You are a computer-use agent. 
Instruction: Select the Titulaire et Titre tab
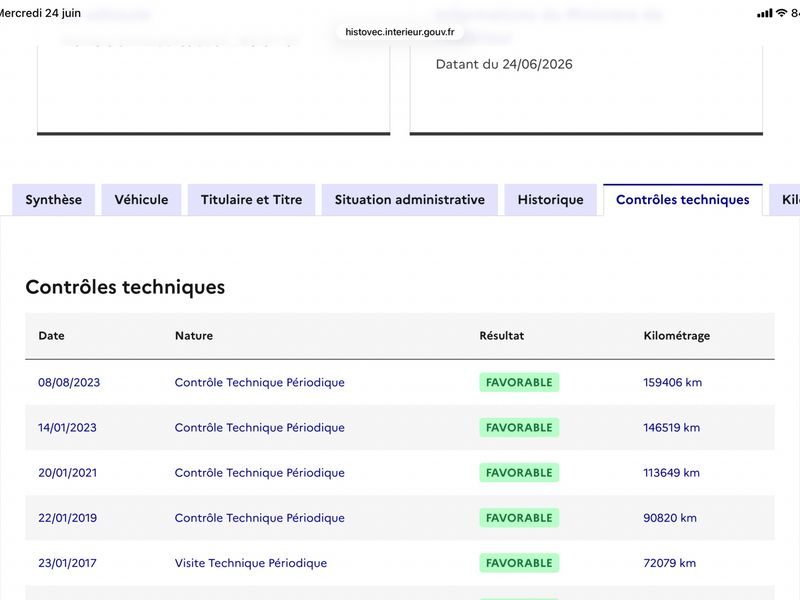252,199
